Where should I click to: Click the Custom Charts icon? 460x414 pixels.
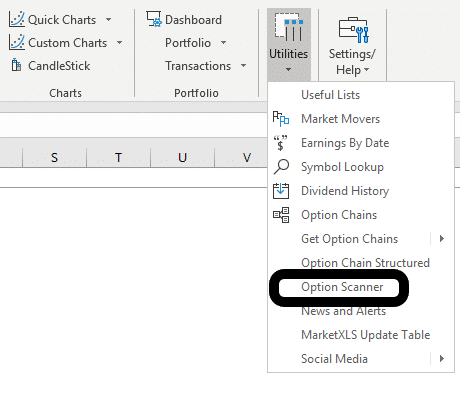[17, 42]
